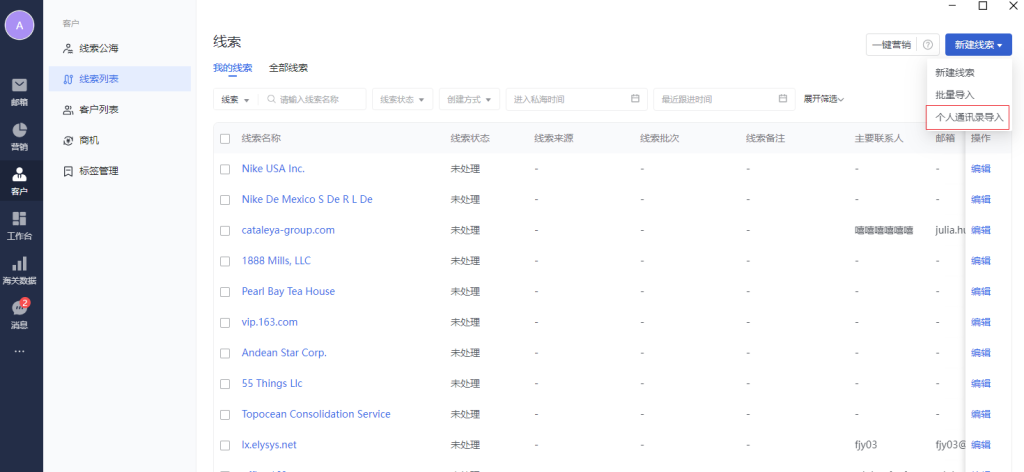Choose 个人通讯录导入 from the dropdown menu
This screenshot has height=472, width=1024.
968,117
